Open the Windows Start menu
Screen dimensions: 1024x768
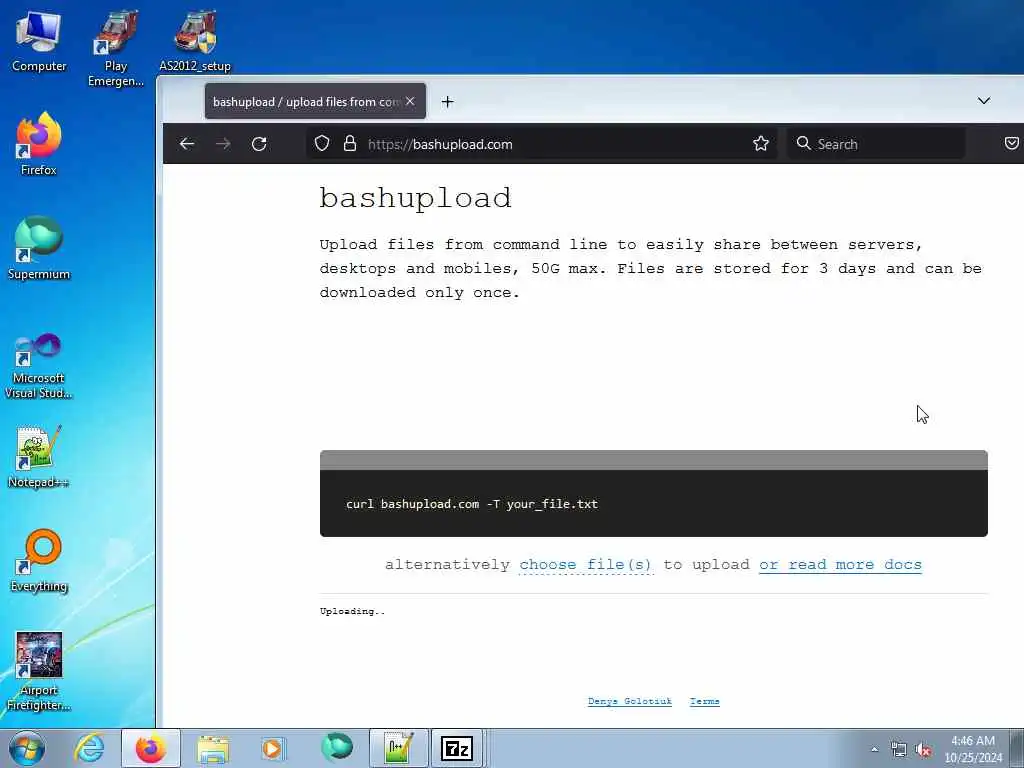(x=27, y=748)
